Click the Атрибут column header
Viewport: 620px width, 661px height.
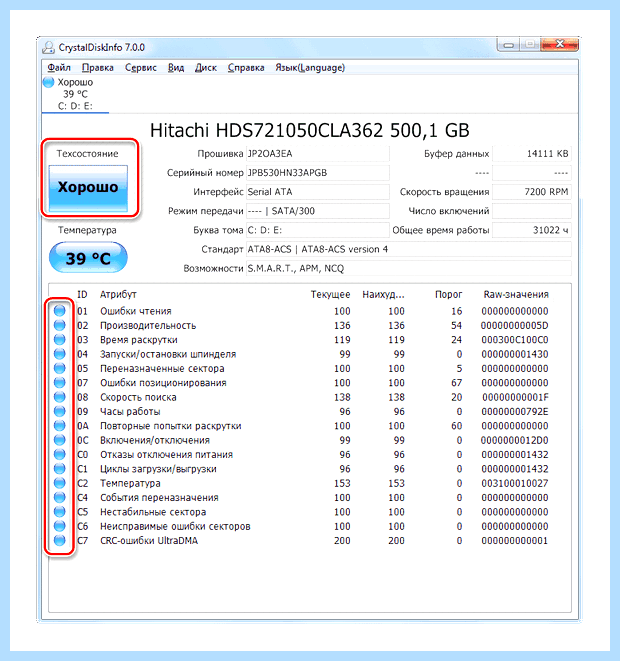click(118, 294)
